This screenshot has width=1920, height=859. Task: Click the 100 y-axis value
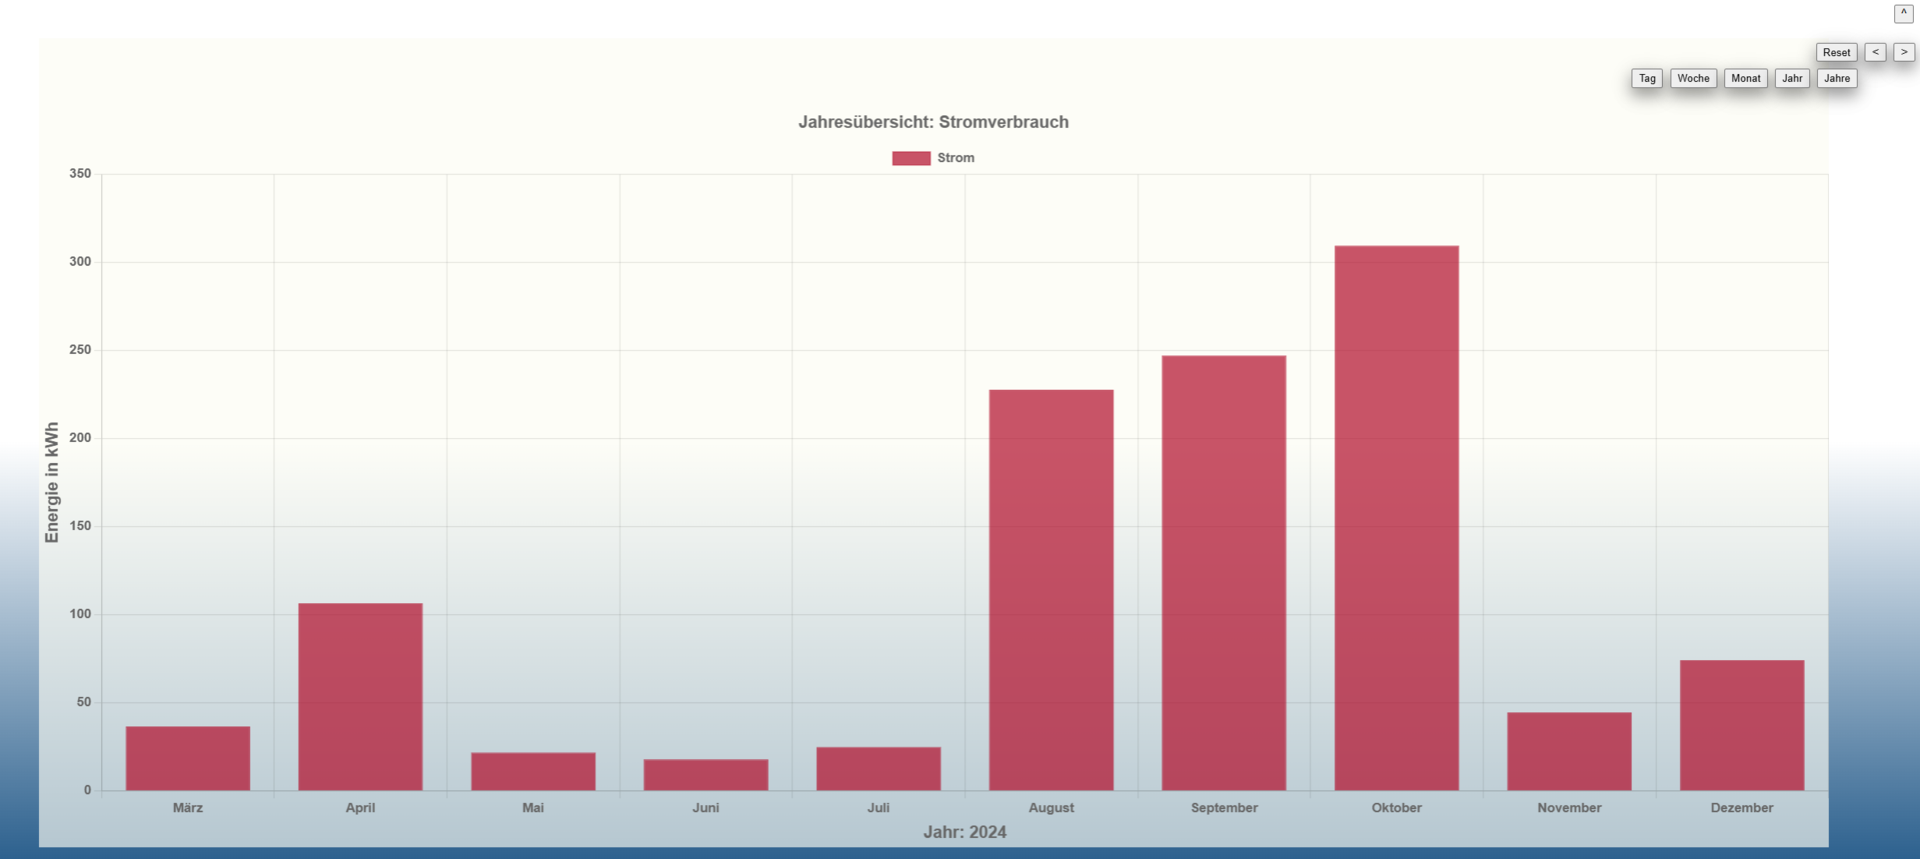point(80,614)
